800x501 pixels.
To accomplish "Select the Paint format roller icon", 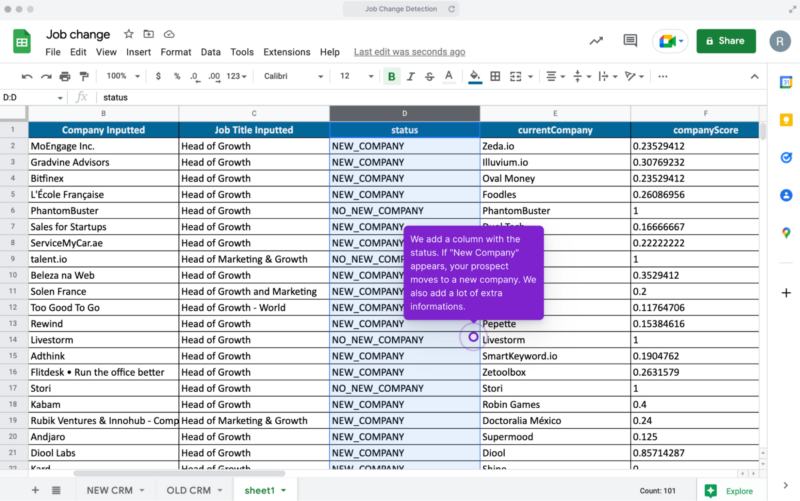I will click(84, 77).
